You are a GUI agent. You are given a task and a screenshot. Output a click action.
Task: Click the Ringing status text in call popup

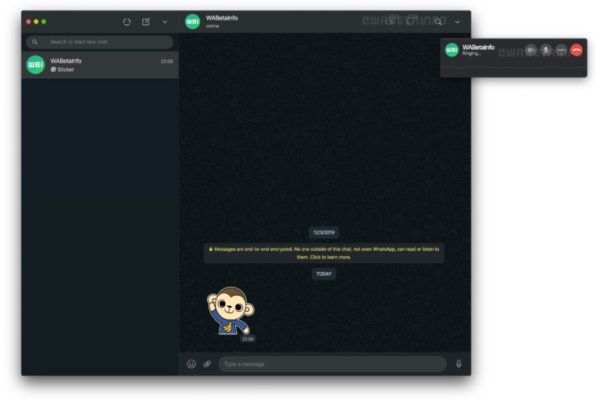(471, 54)
